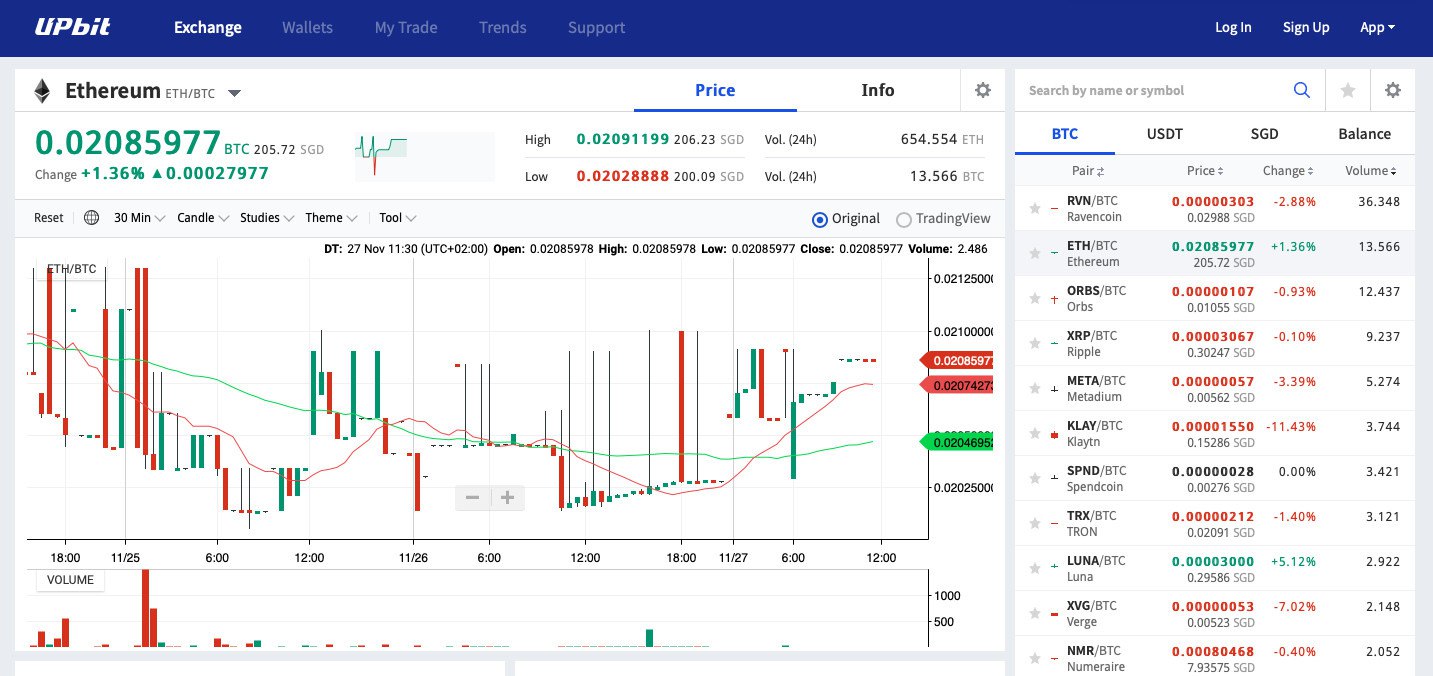Click the mini price sparkline chart
The image size is (1433, 676).
[x=424, y=157]
